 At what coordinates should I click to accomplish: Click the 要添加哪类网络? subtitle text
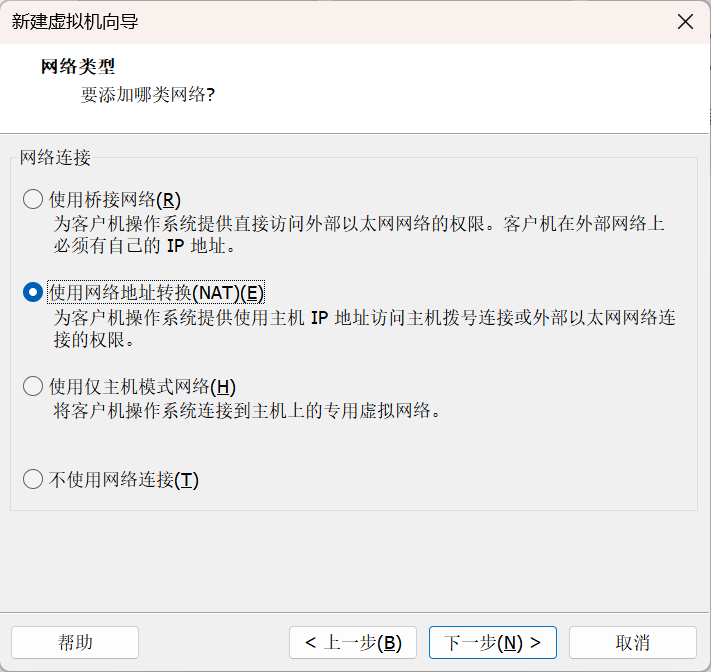click(x=148, y=96)
